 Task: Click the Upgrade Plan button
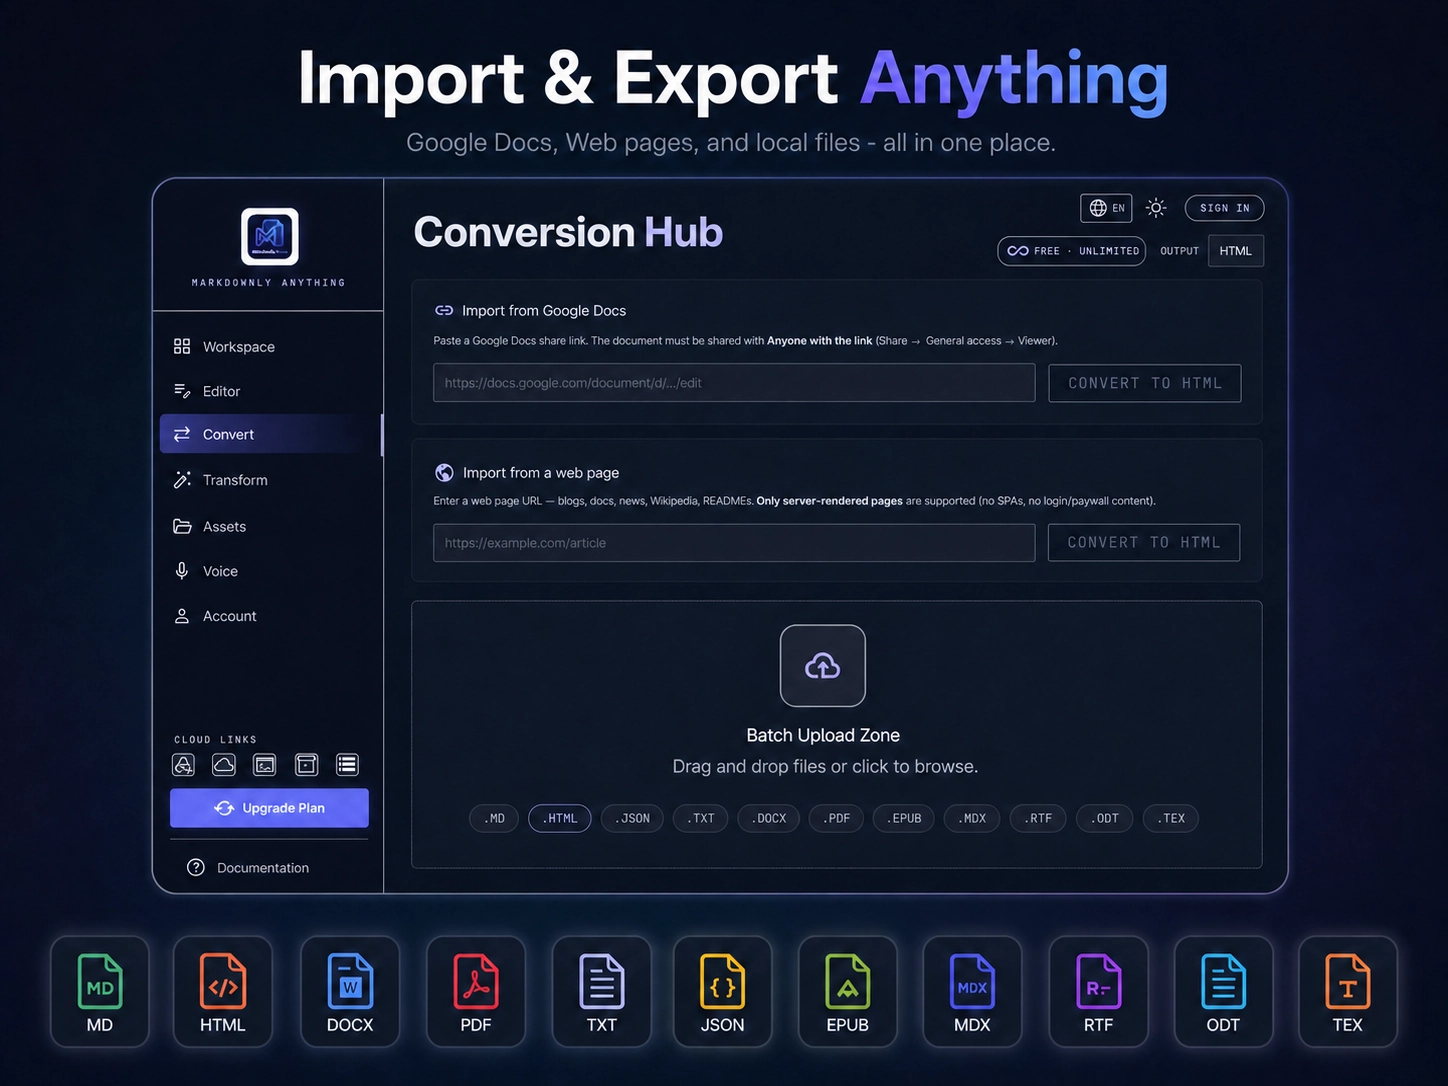tap(269, 808)
